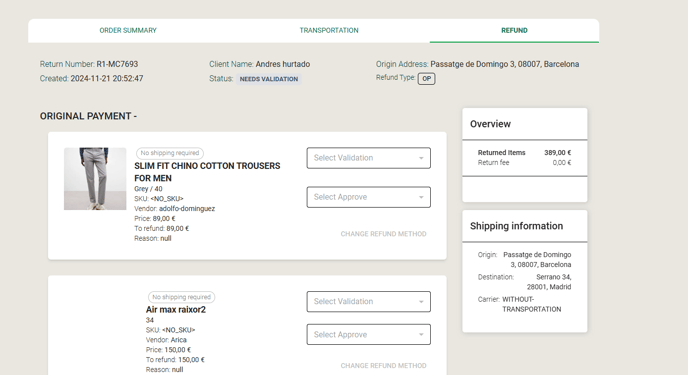Switch to the Transportation tab

pyautogui.click(x=329, y=30)
